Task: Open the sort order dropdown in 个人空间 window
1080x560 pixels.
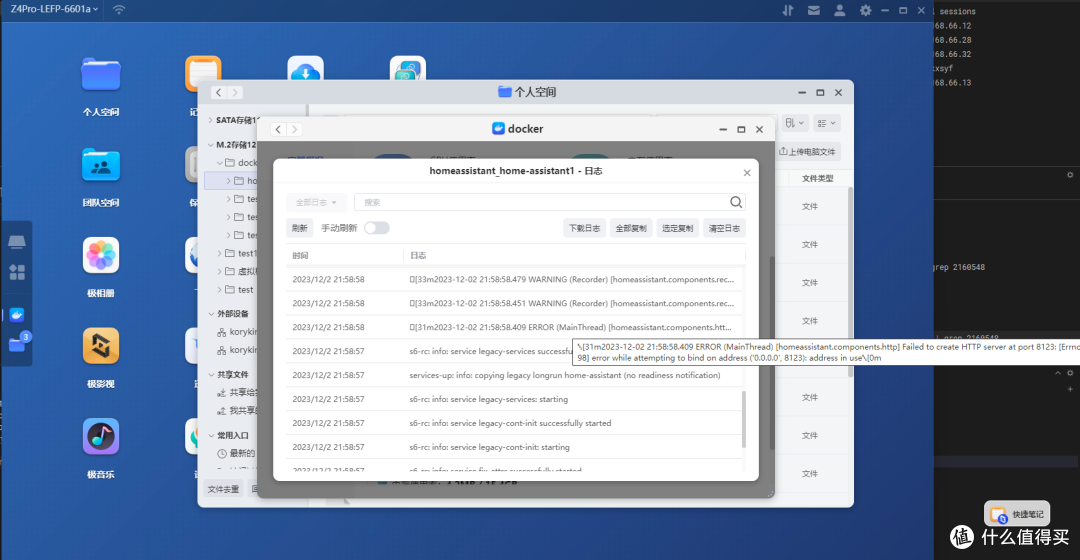Action: coord(795,123)
